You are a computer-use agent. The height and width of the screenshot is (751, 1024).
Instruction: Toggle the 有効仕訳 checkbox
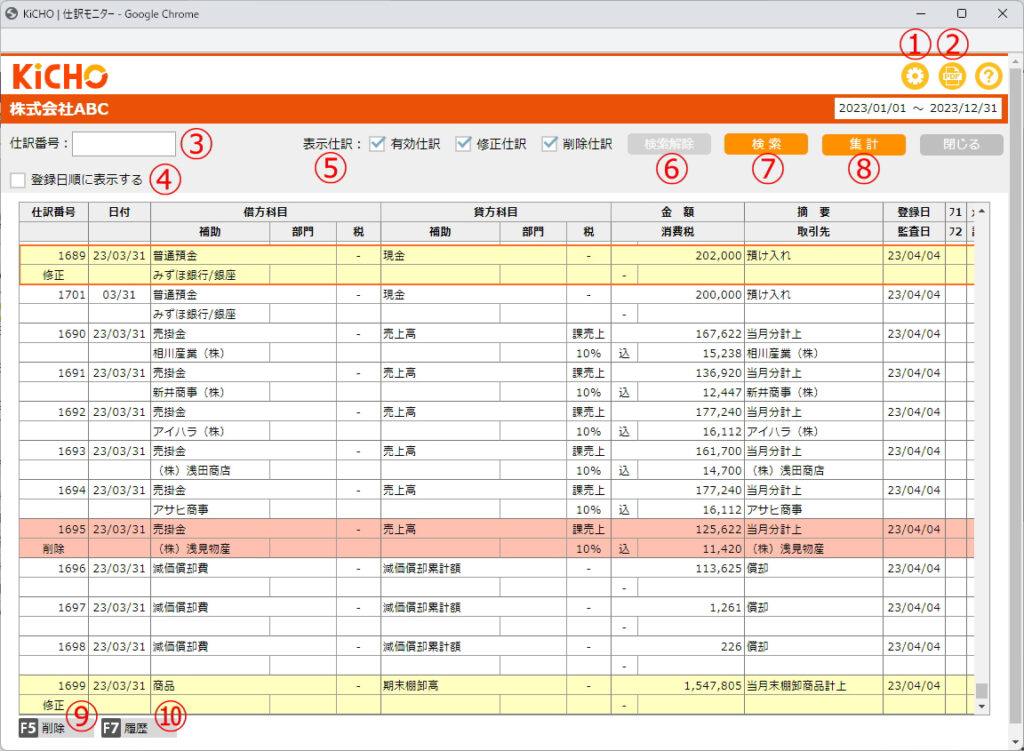377,144
